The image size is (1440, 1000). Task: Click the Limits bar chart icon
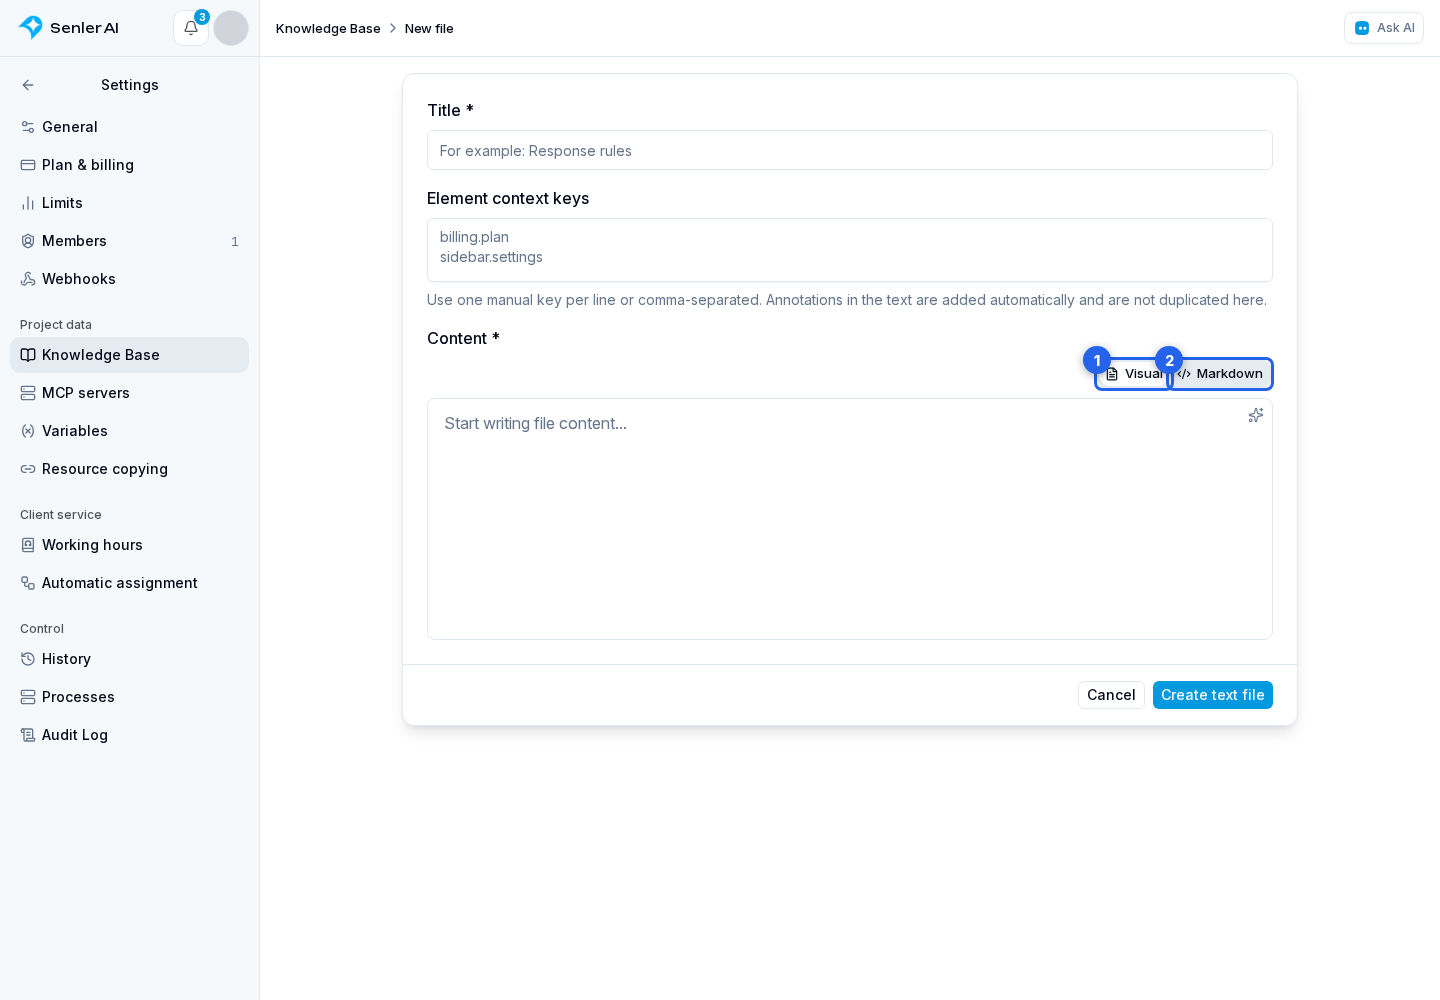click(x=28, y=203)
